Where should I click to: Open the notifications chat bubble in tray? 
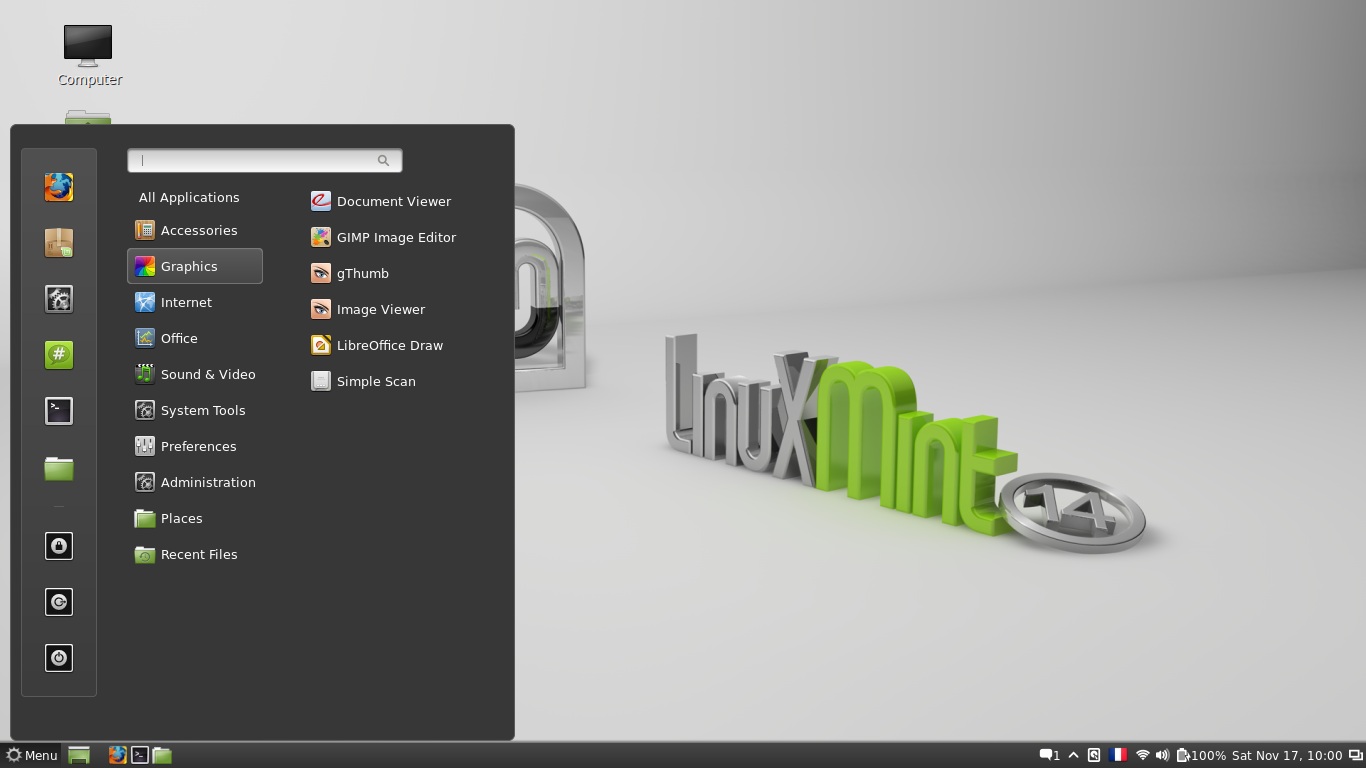coord(1049,755)
